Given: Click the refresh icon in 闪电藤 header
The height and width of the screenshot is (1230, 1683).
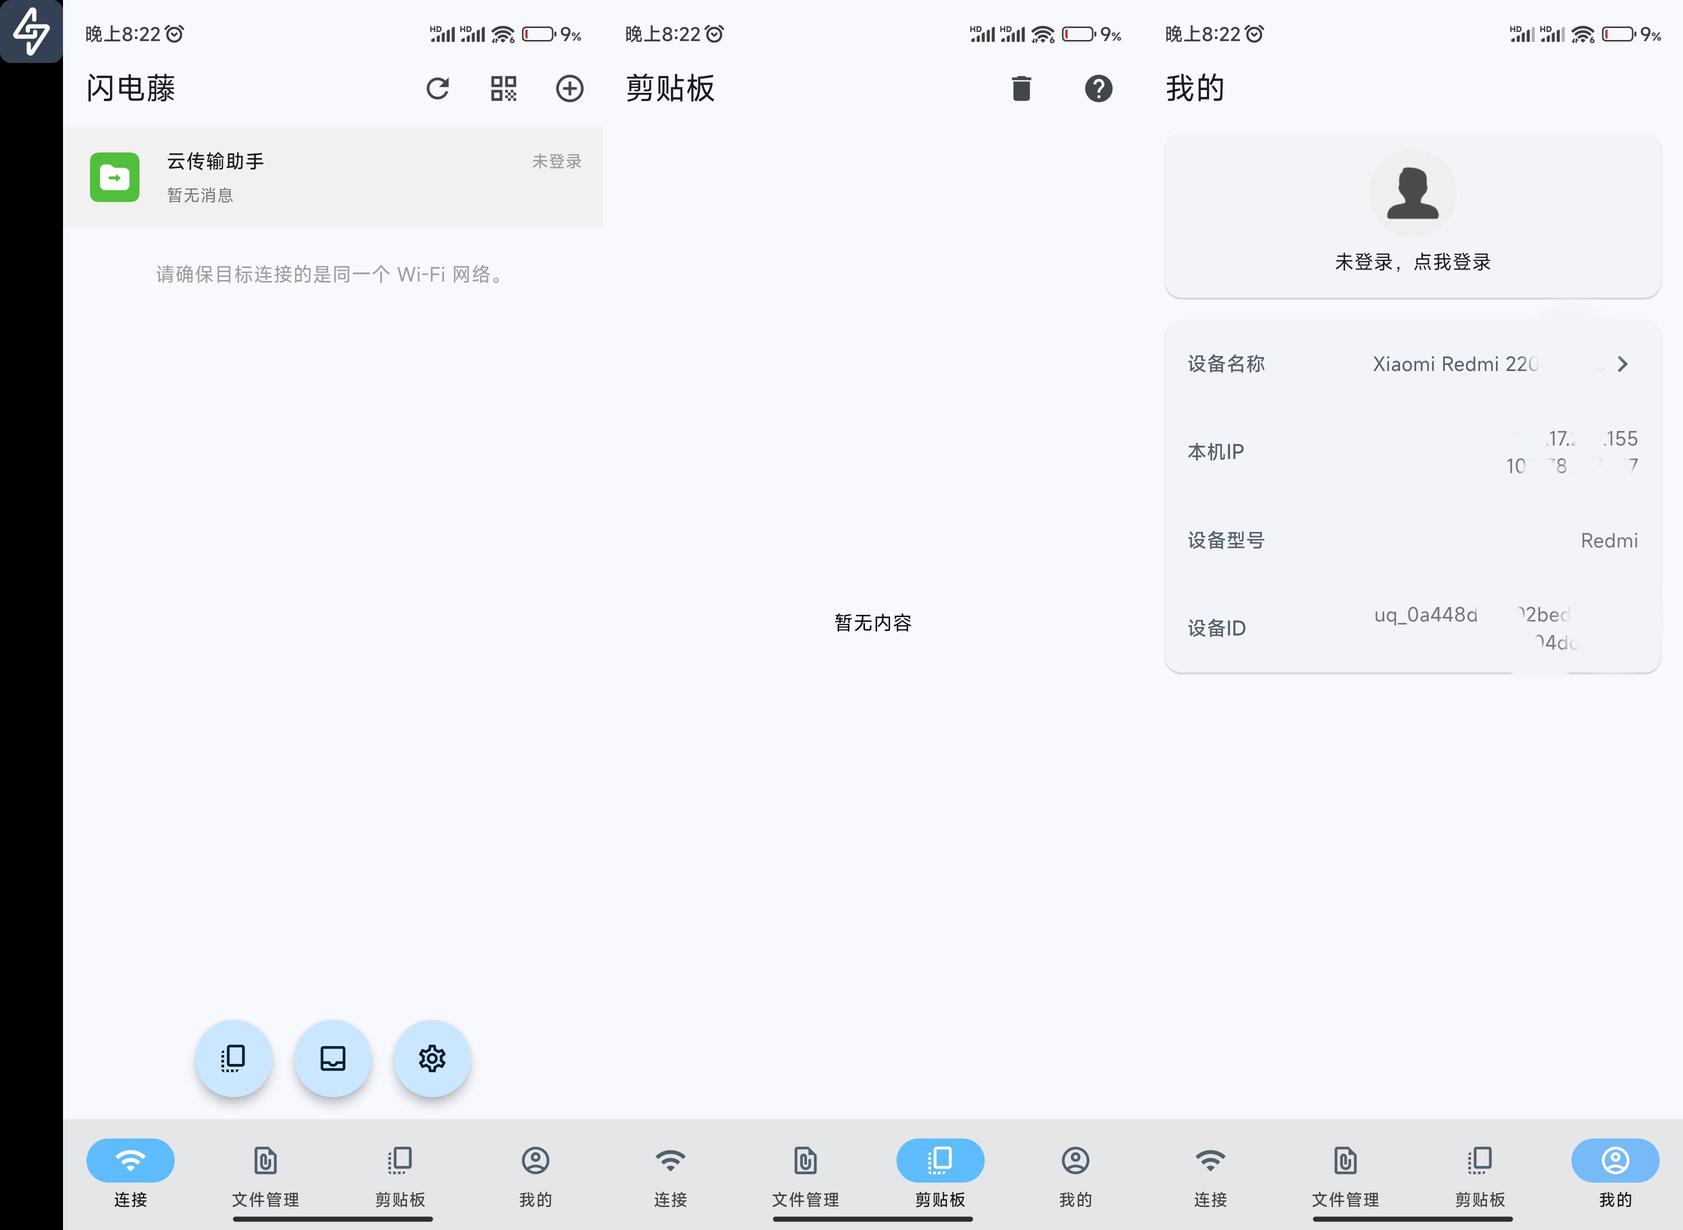Looking at the screenshot, I should [x=438, y=89].
